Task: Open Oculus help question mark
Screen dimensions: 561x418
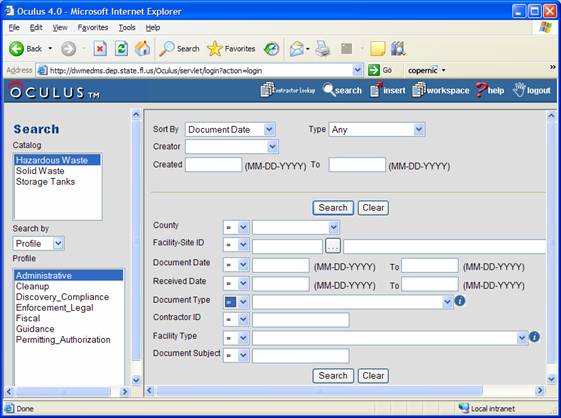Action: [x=490, y=90]
